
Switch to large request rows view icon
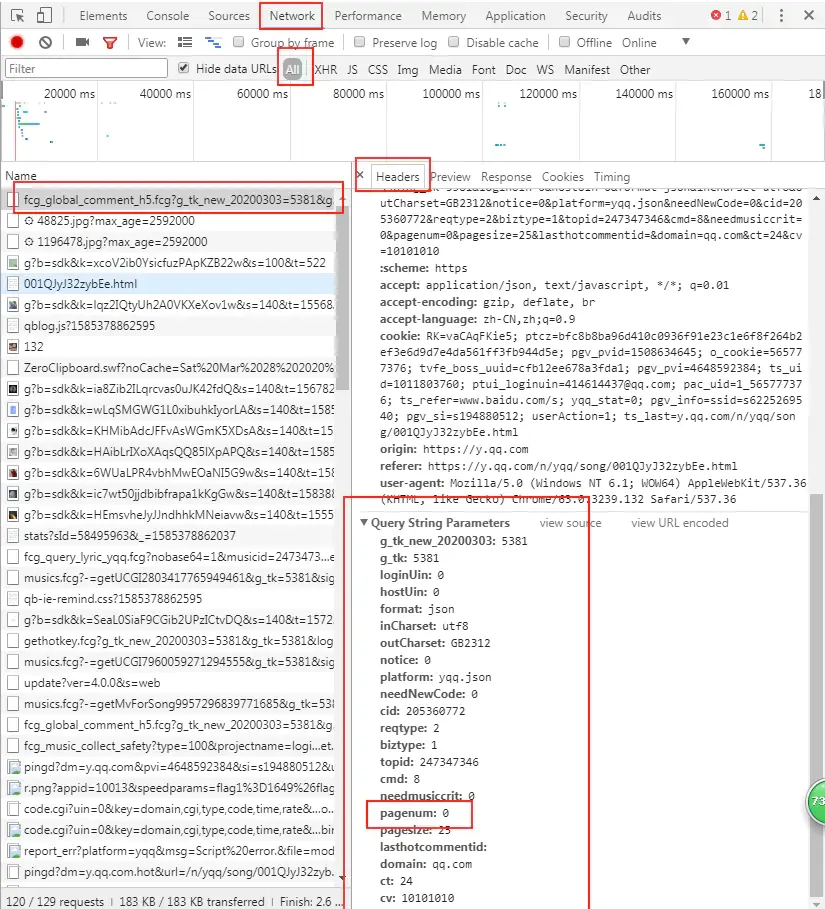185,42
